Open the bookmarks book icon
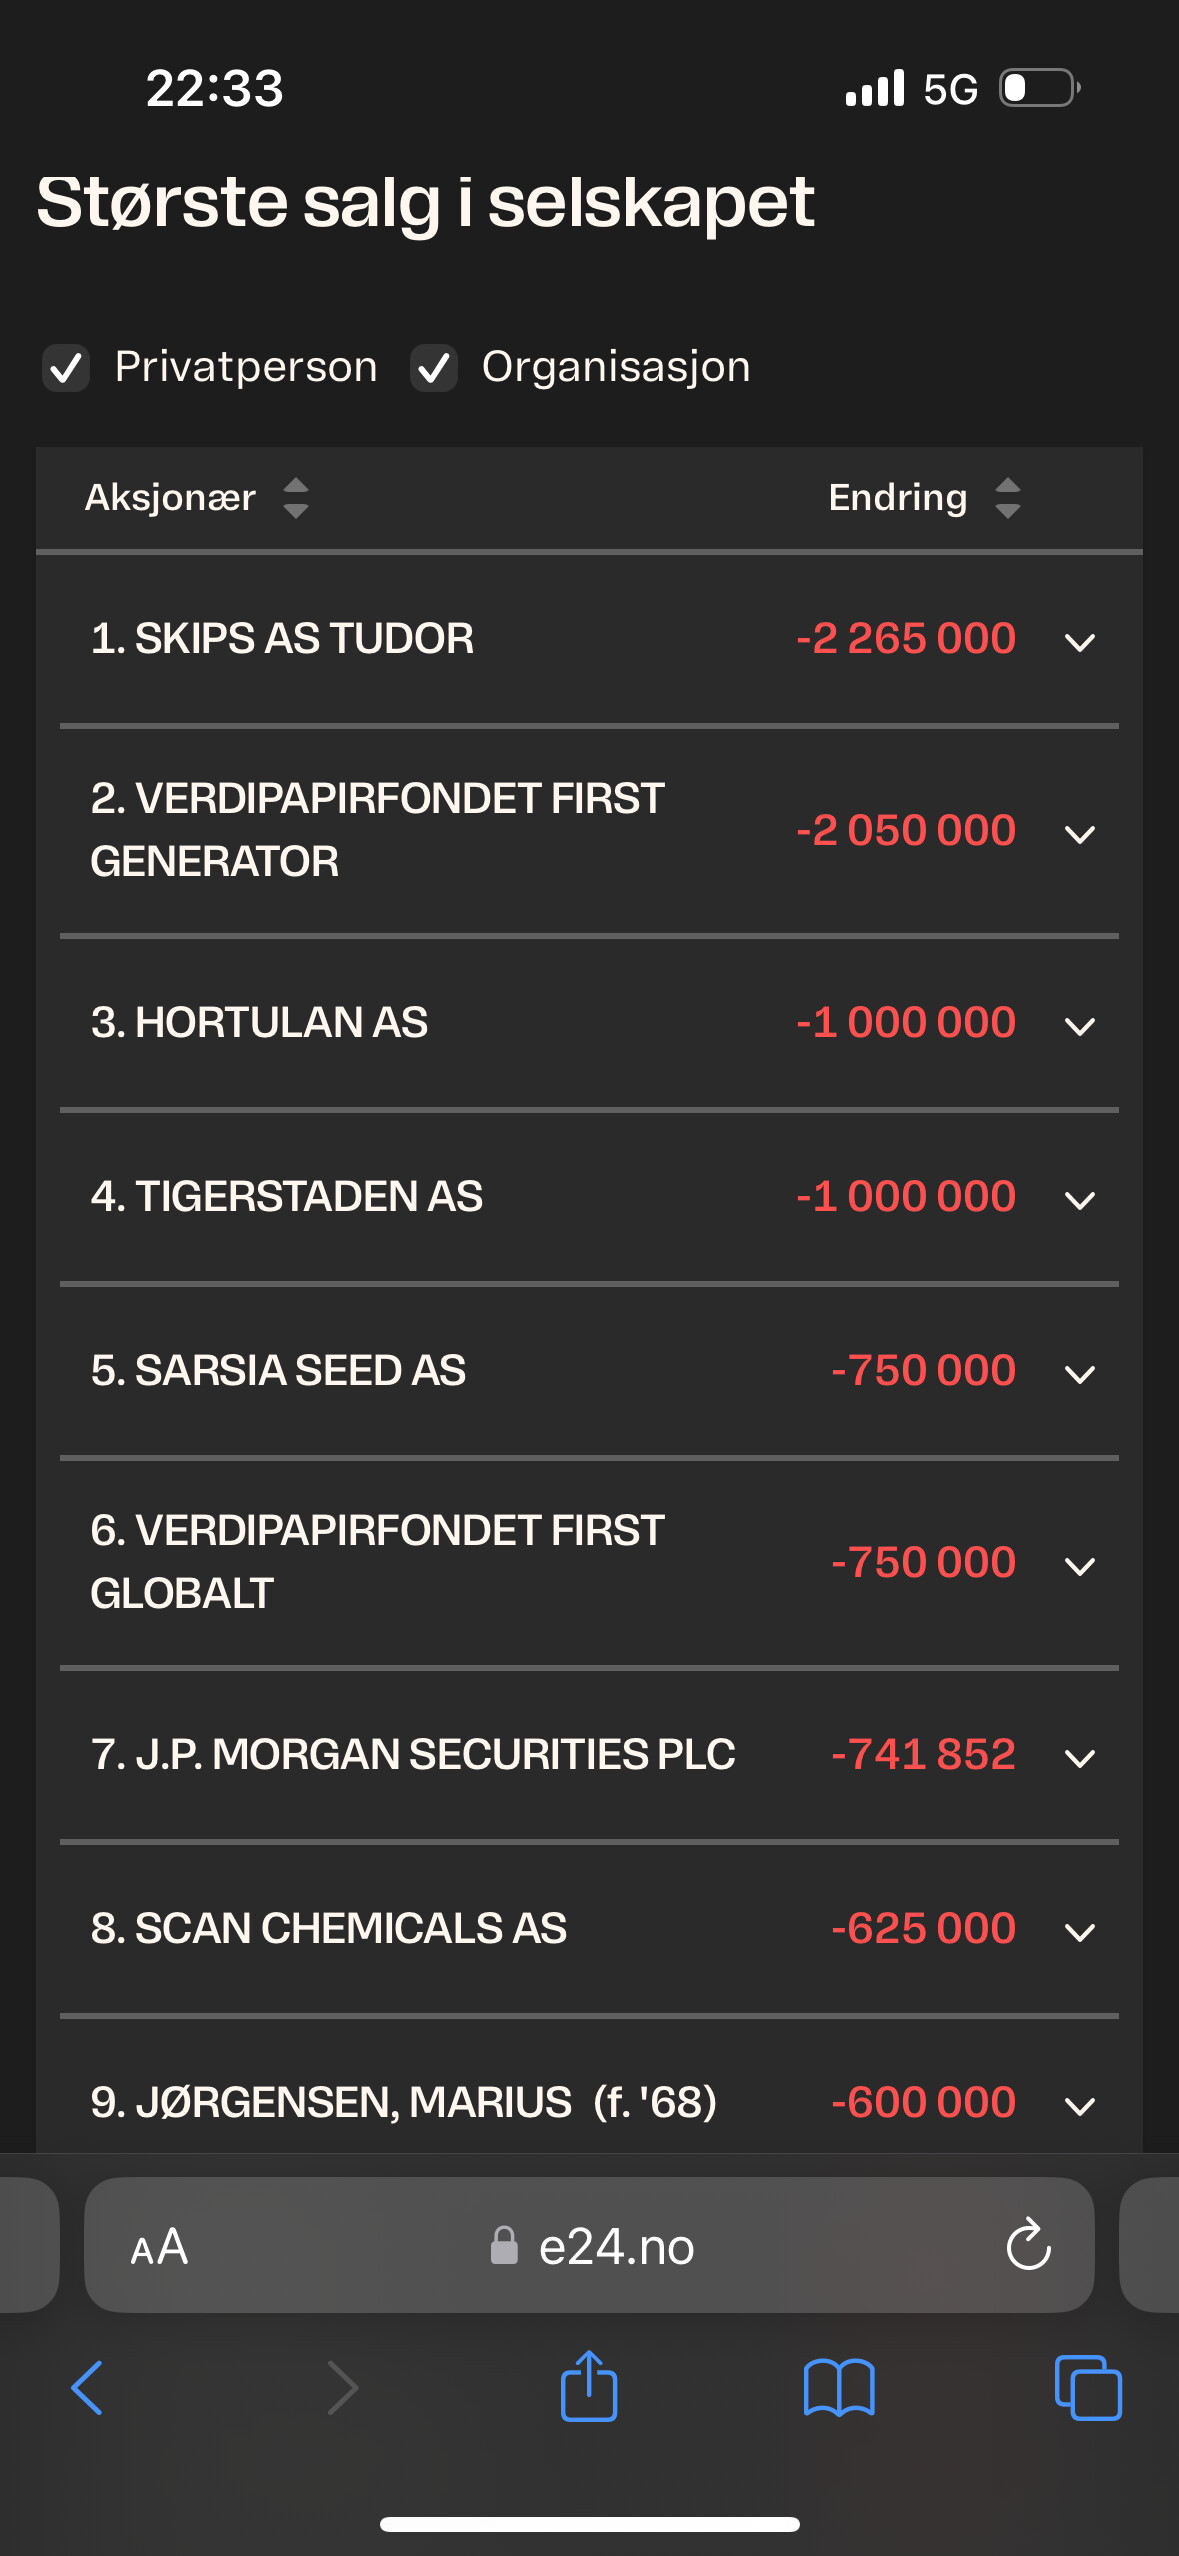 point(839,2388)
